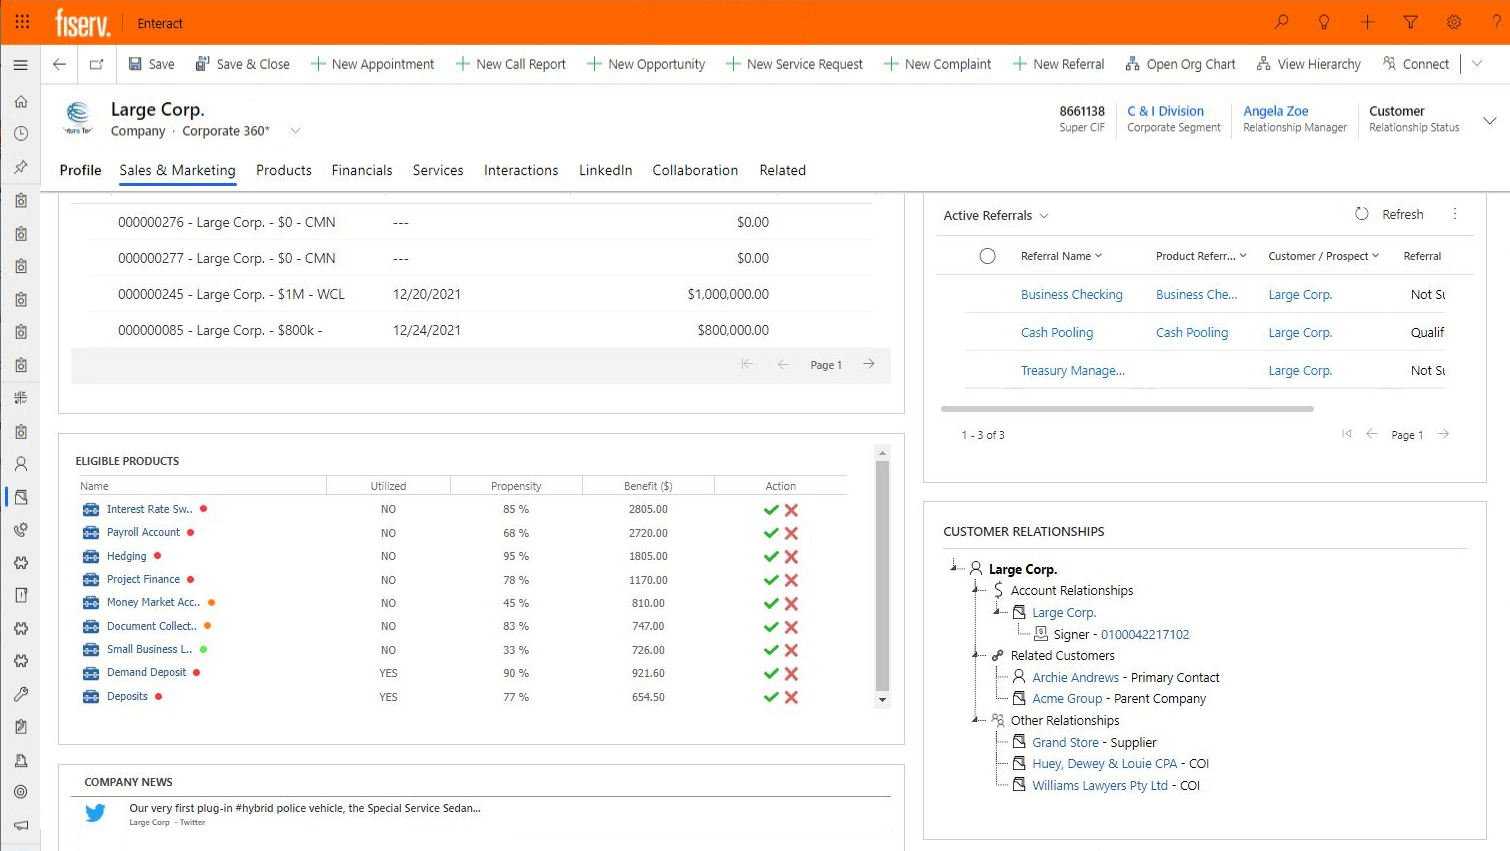Click the Twitter bird icon in Company News
Viewport: 1510px width, 851px height.
[x=94, y=813]
